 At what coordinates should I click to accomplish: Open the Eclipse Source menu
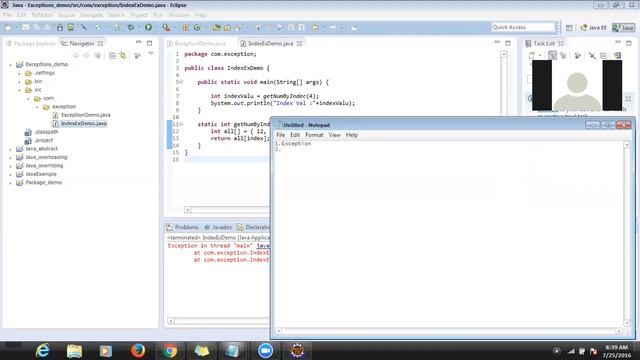pos(66,15)
